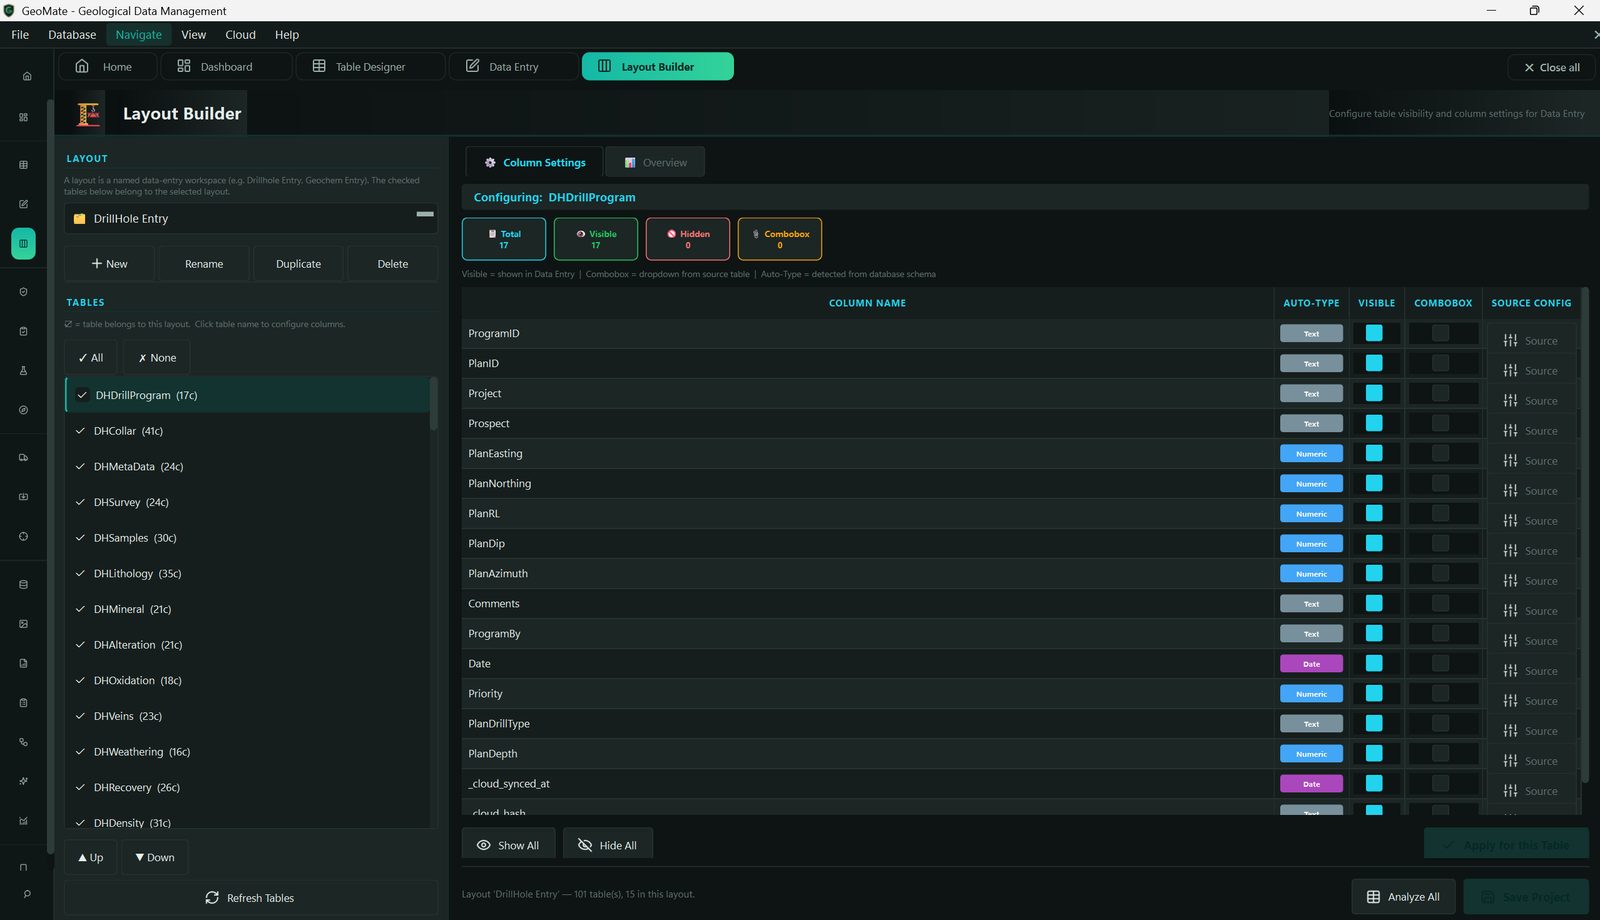Select the highlighted layout builder sidebar icon
Viewport: 1600px width, 920px height.
[23, 243]
